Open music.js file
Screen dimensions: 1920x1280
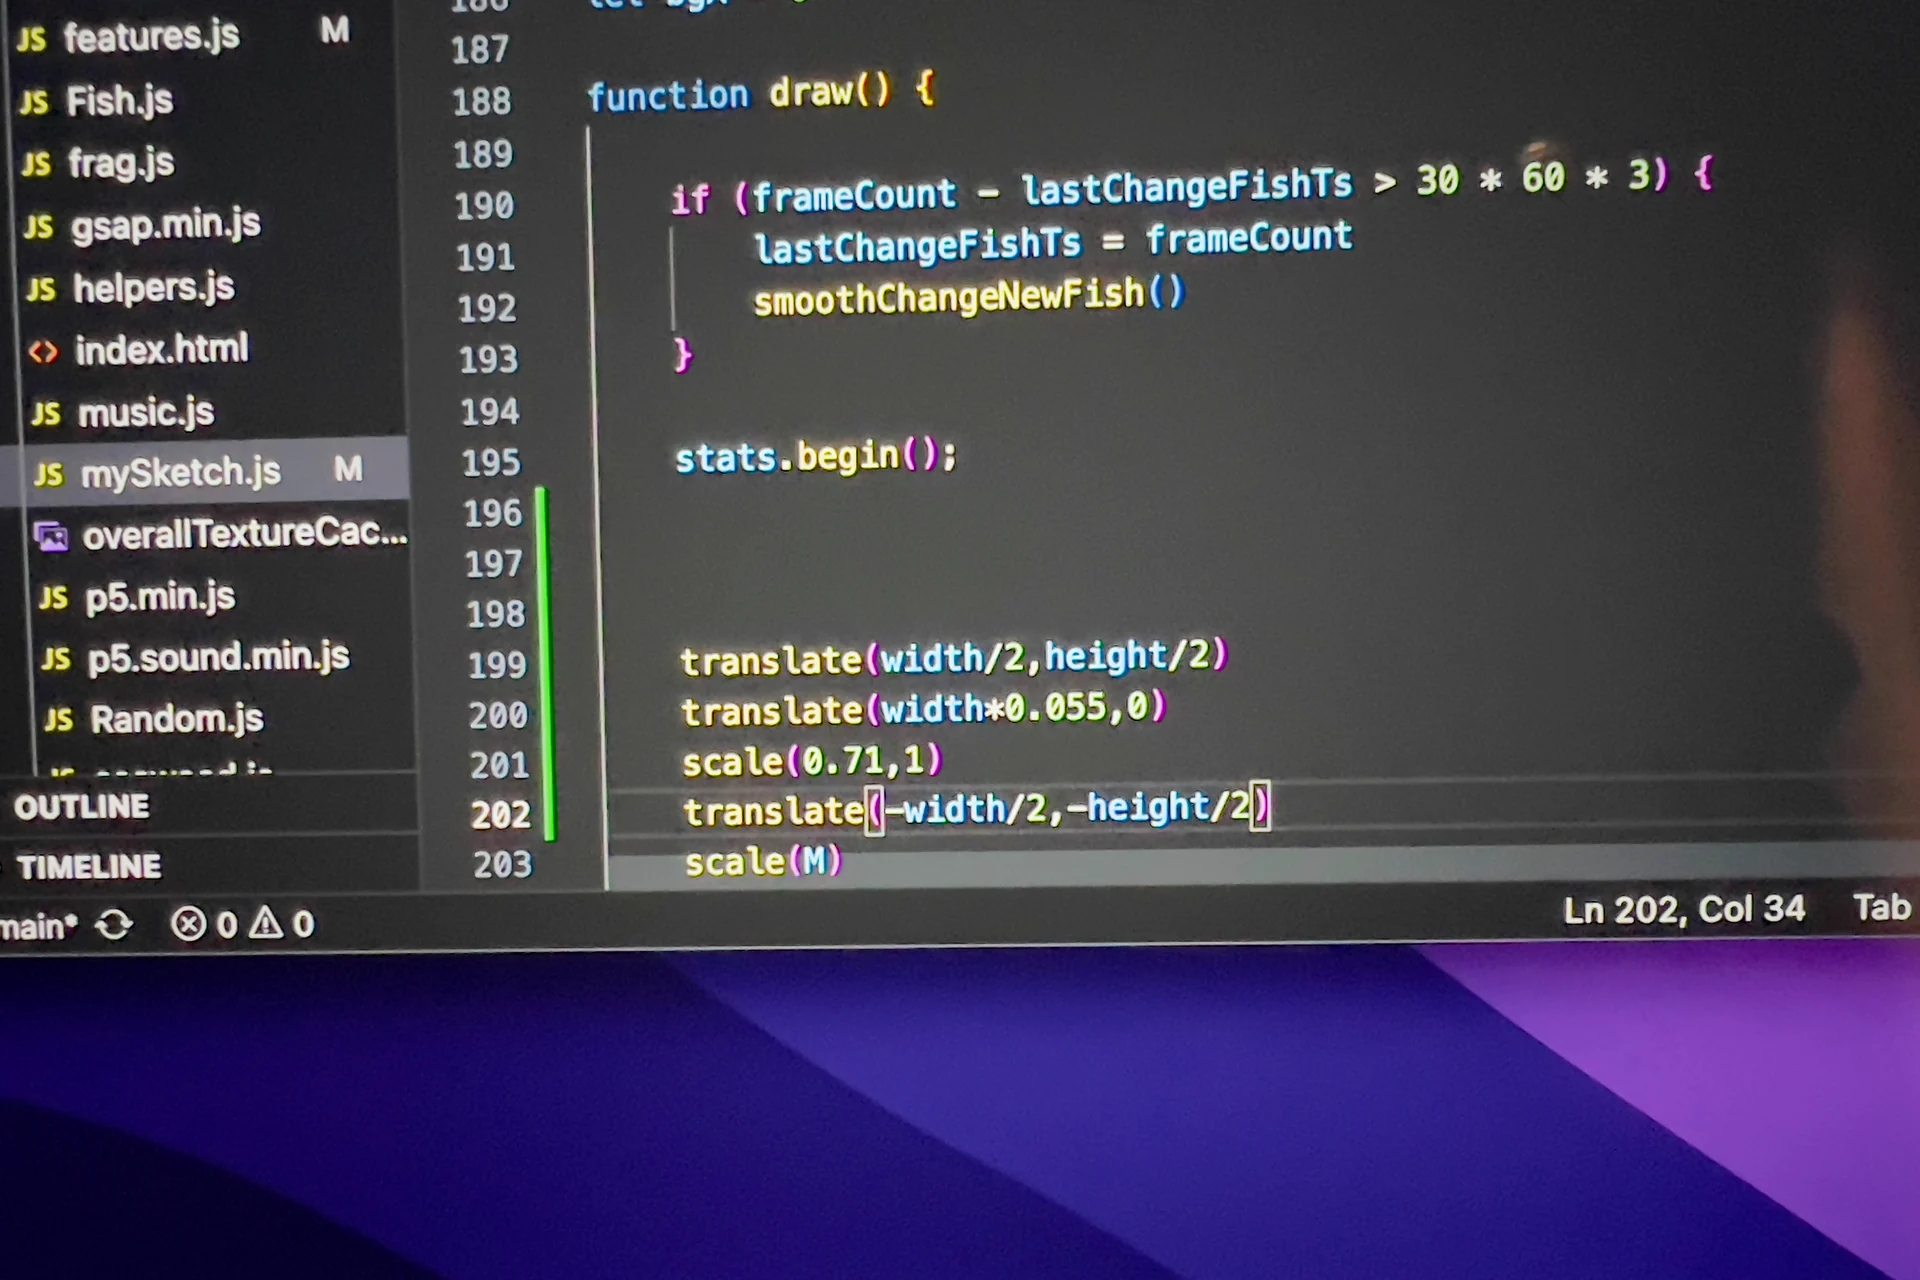146,412
